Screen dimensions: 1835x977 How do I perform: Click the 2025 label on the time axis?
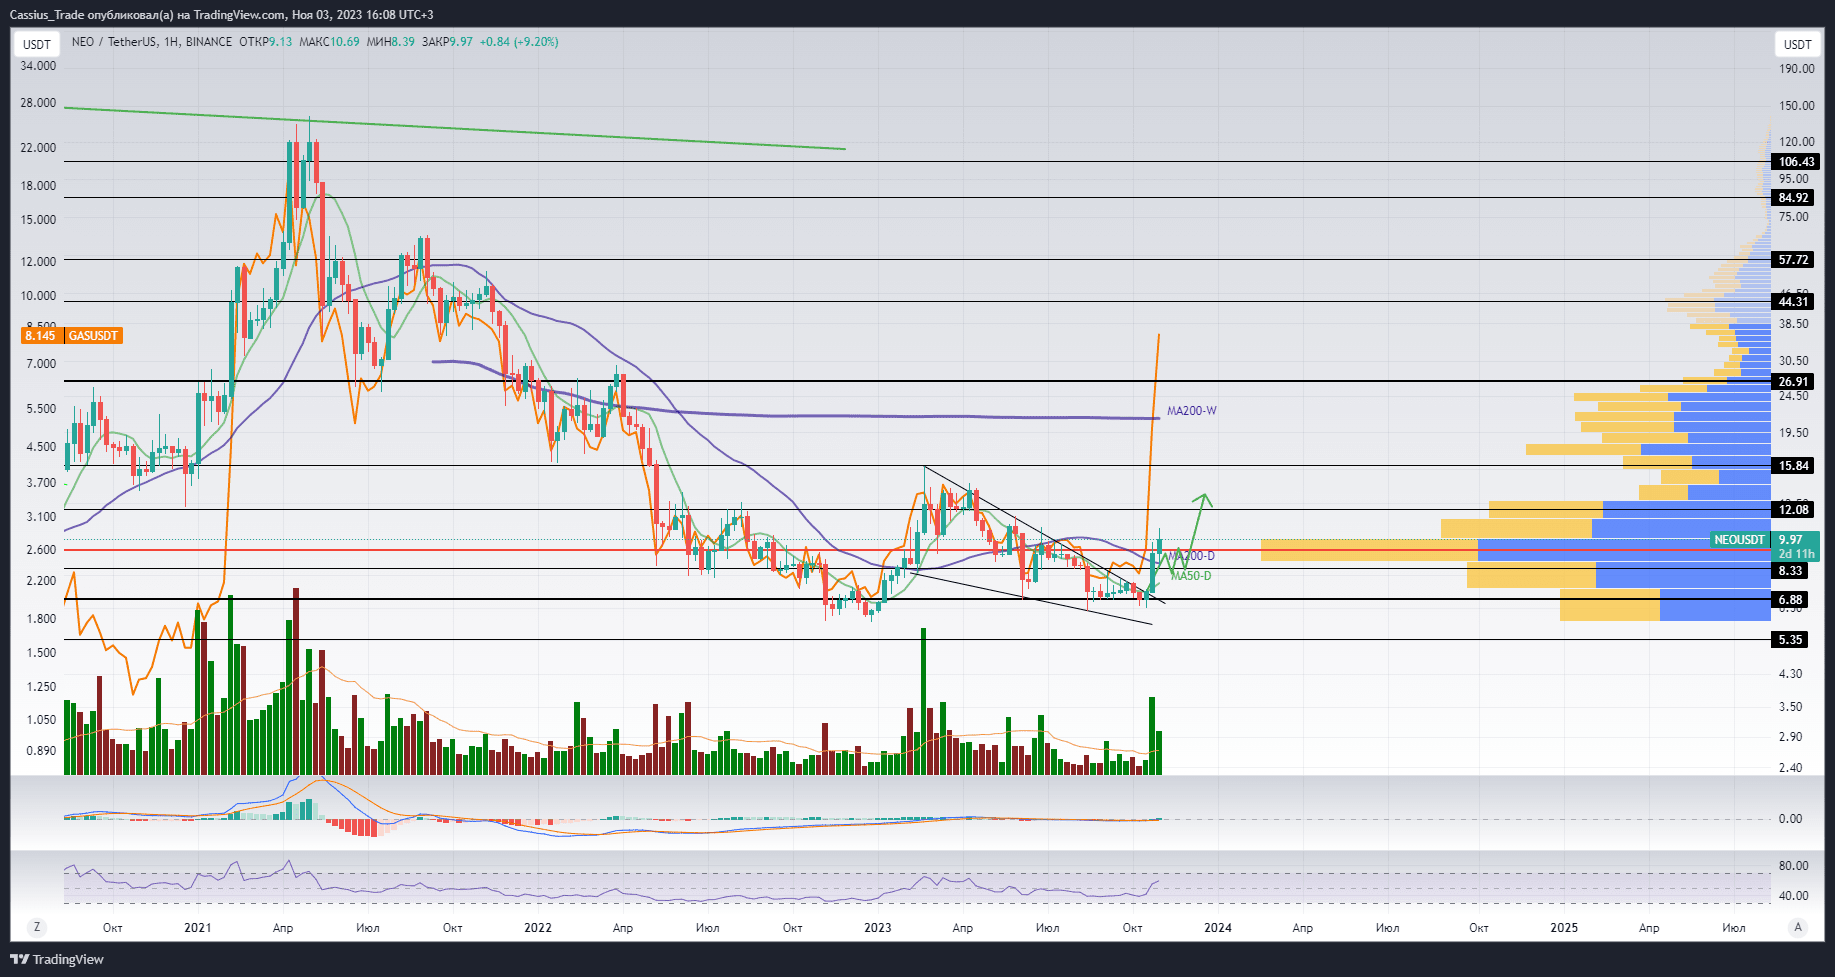(1564, 928)
